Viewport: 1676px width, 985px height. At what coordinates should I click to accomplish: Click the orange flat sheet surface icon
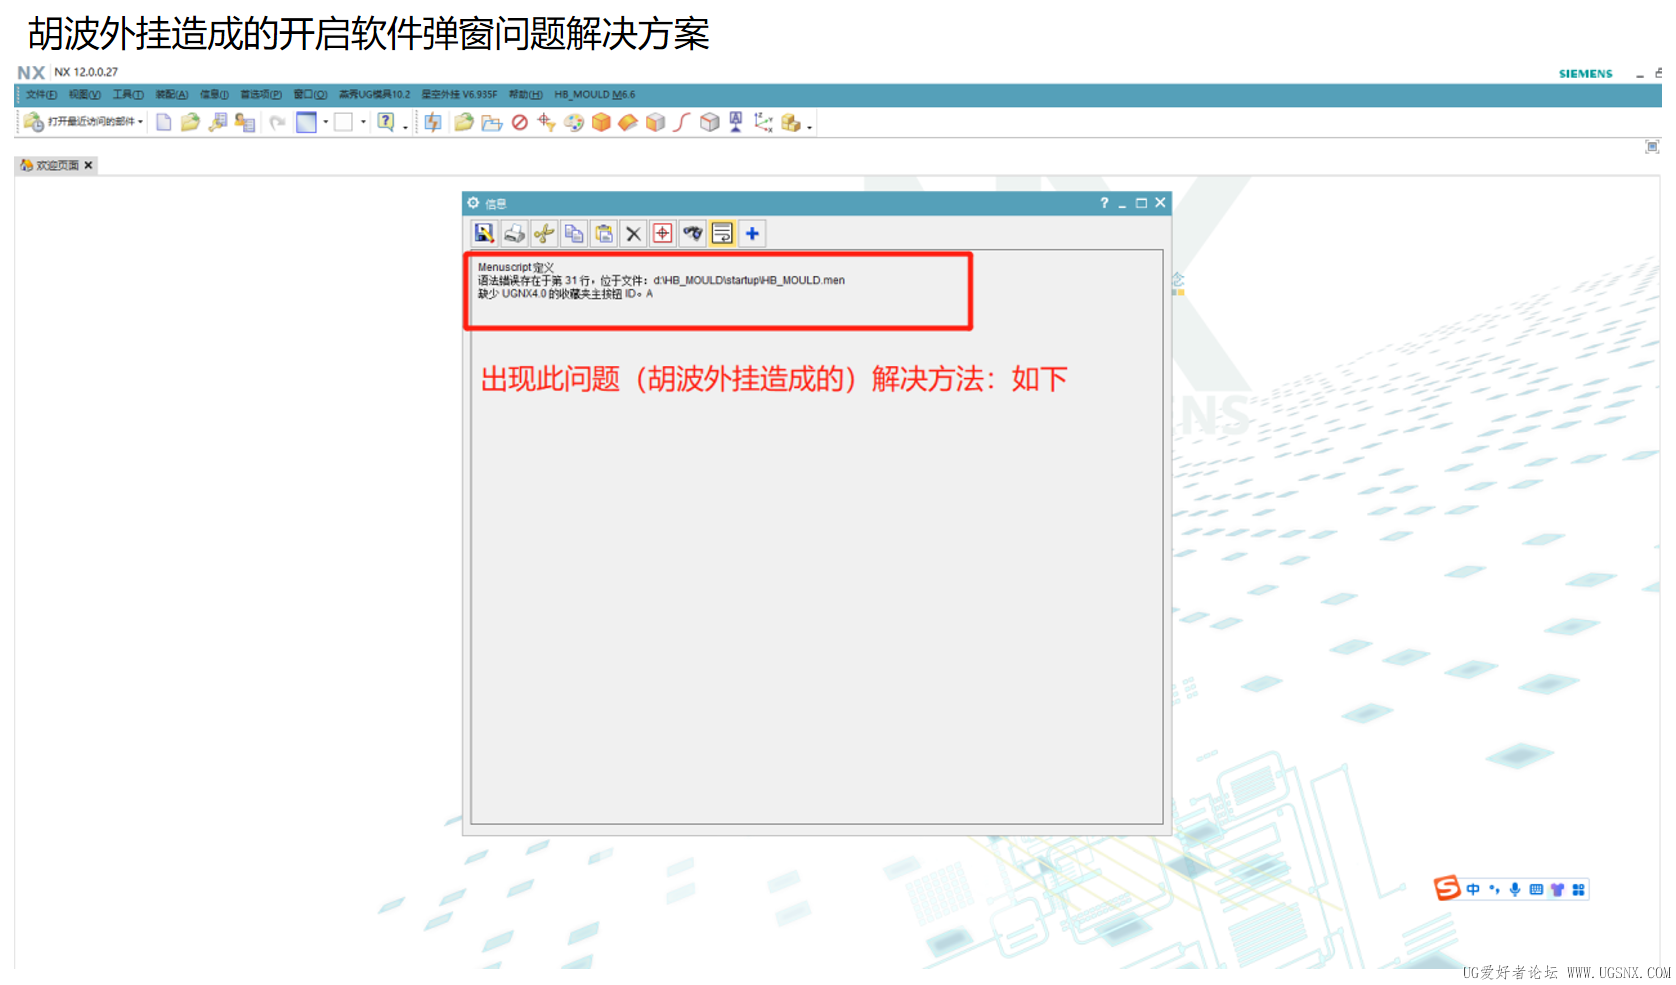point(628,122)
